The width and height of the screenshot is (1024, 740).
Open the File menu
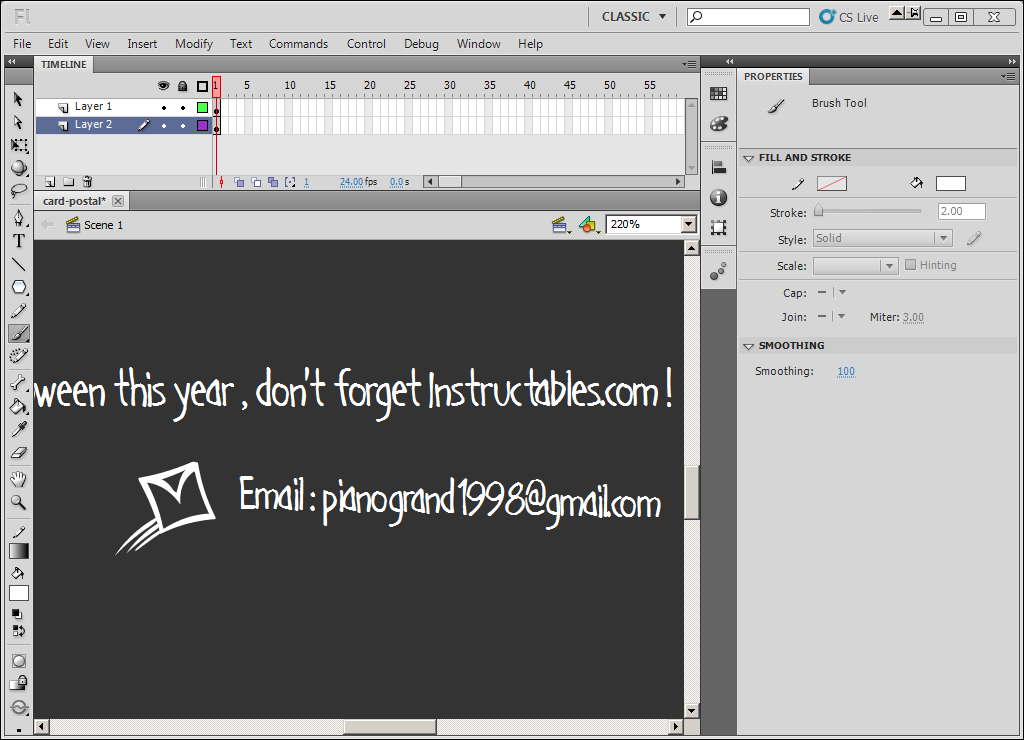point(22,44)
